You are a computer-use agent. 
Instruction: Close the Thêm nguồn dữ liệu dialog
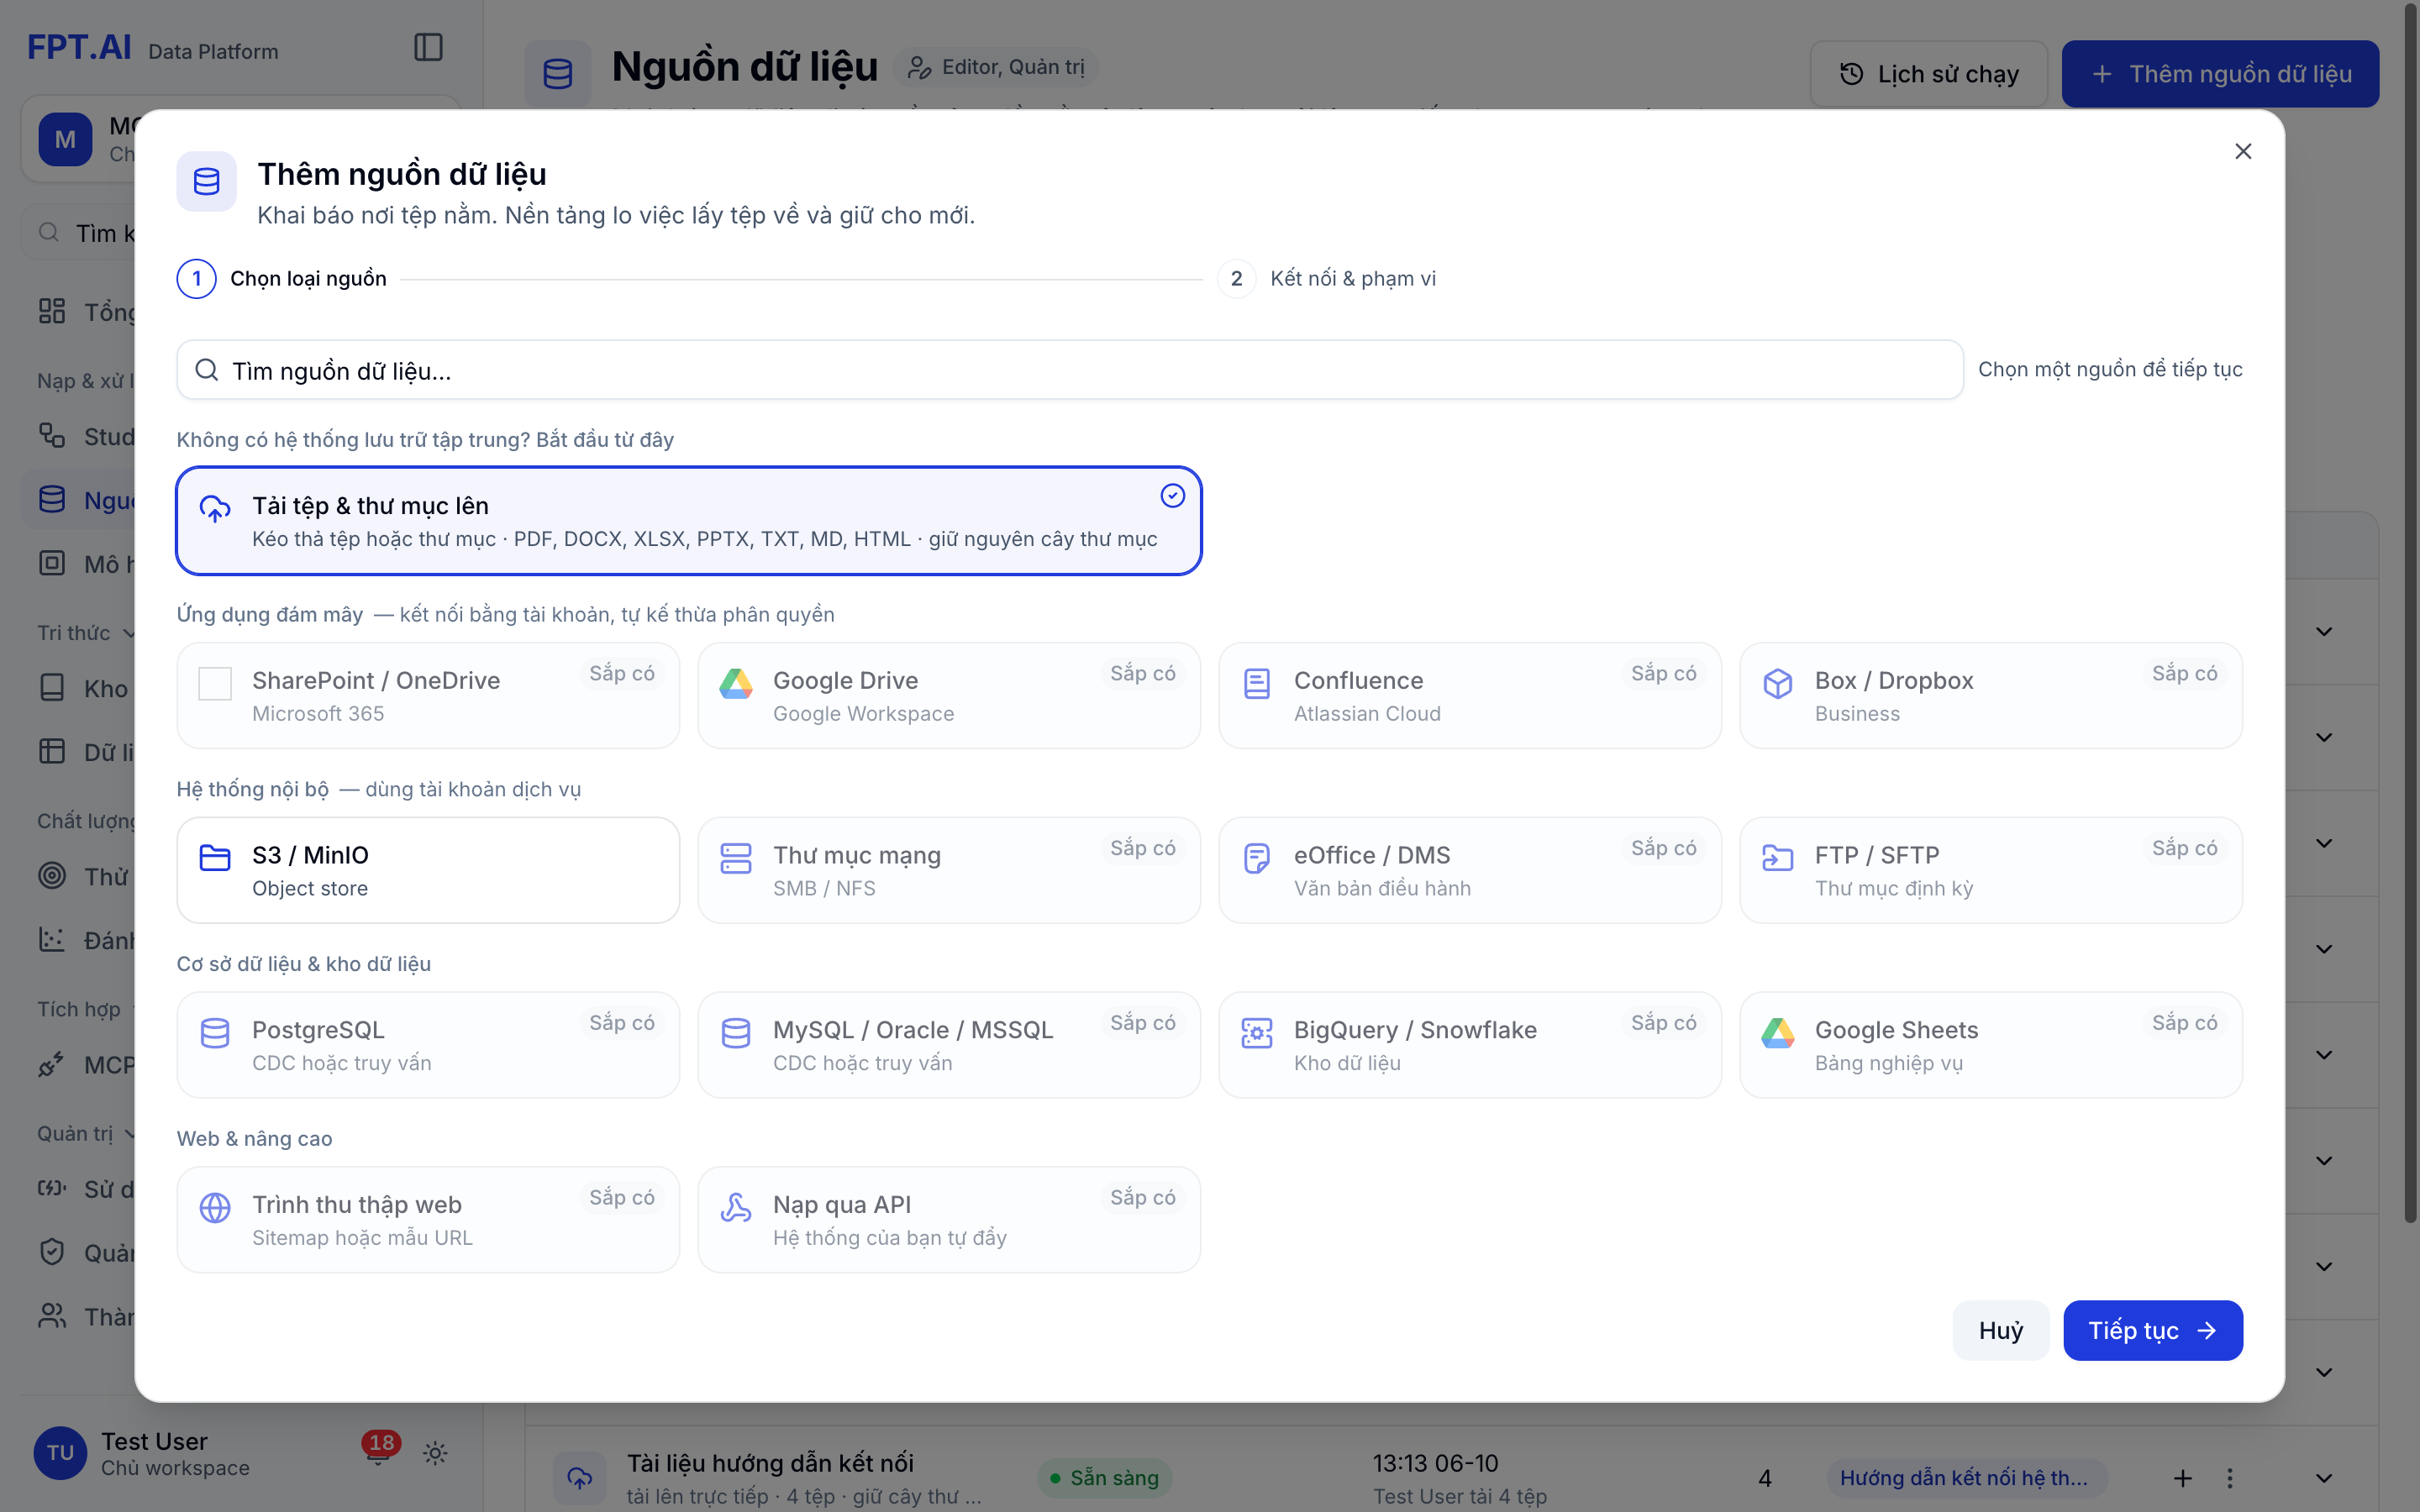tap(2243, 151)
